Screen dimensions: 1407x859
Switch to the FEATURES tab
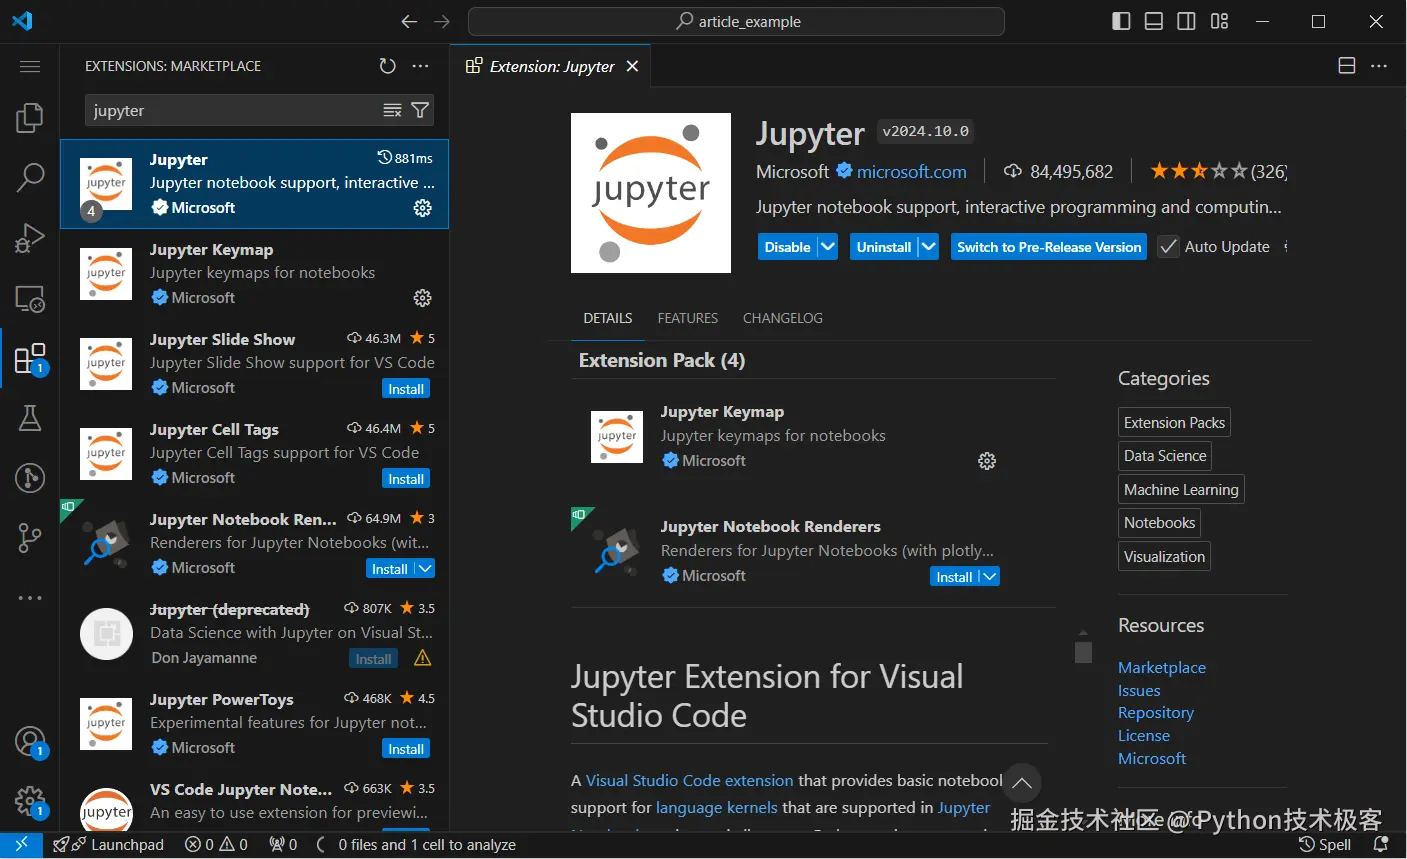pyautogui.click(x=688, y=318)
